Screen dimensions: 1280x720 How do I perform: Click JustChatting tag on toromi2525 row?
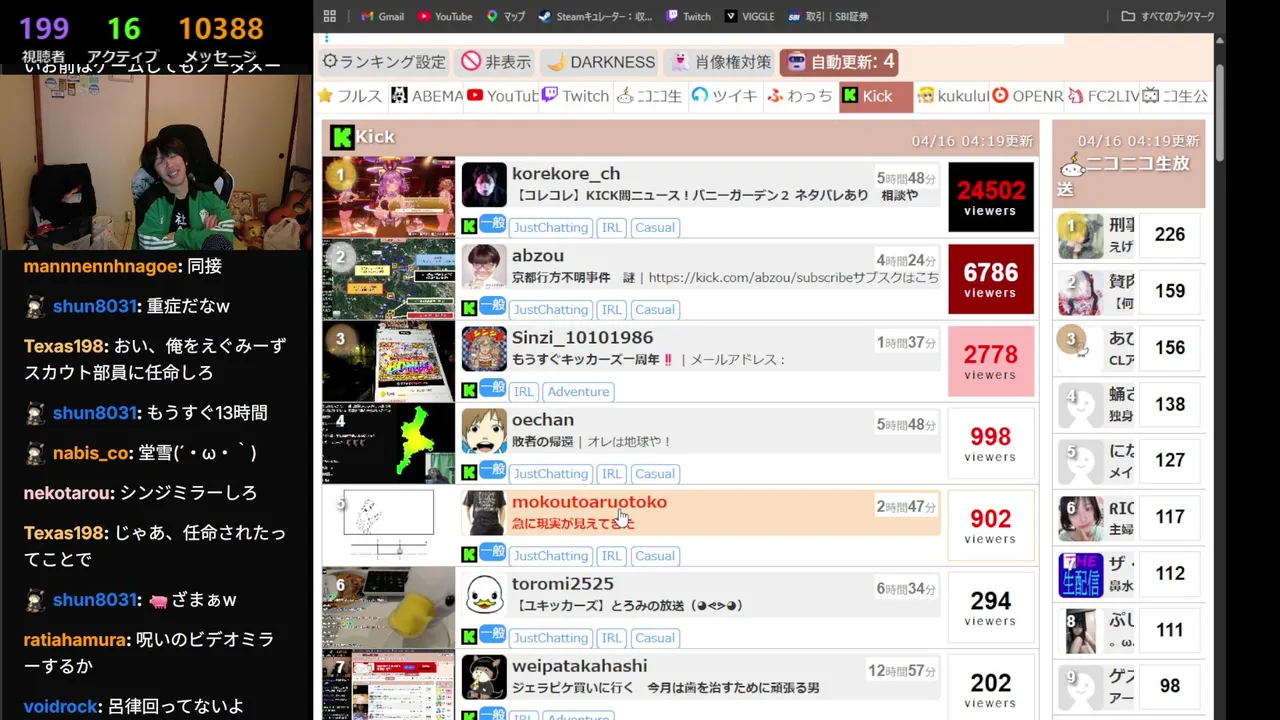(551, 638)
